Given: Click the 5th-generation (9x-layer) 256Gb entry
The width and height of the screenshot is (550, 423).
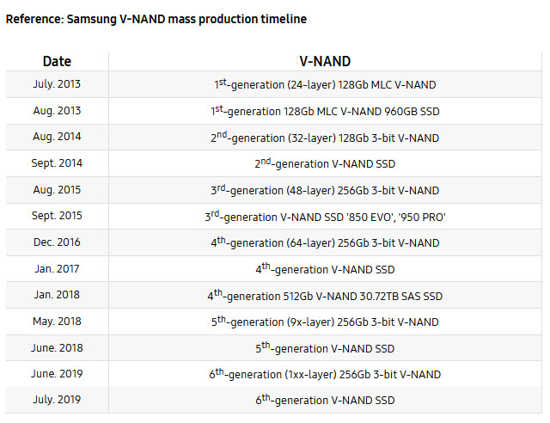Looking at the screenshot, I should (325, 322).
